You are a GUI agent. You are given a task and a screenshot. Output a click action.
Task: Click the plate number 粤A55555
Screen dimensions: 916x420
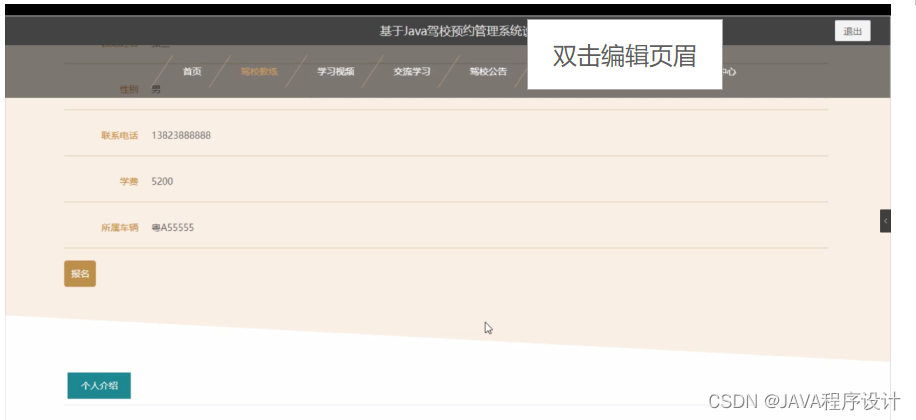[x=173, y=228]
